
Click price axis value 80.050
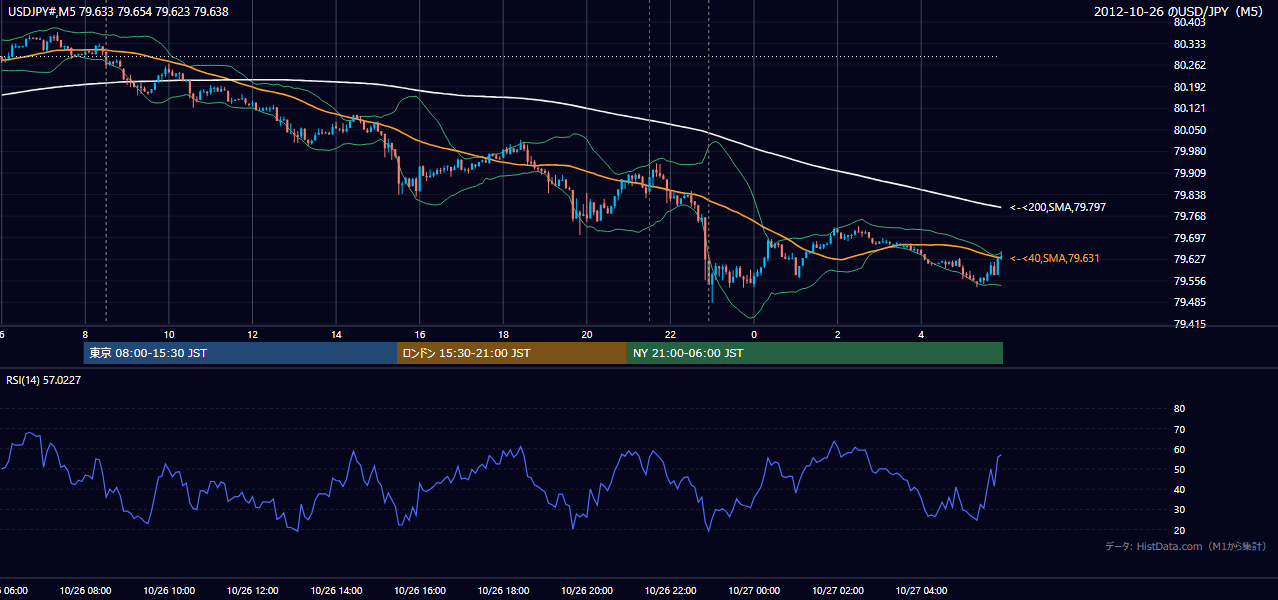[1190, 130]
